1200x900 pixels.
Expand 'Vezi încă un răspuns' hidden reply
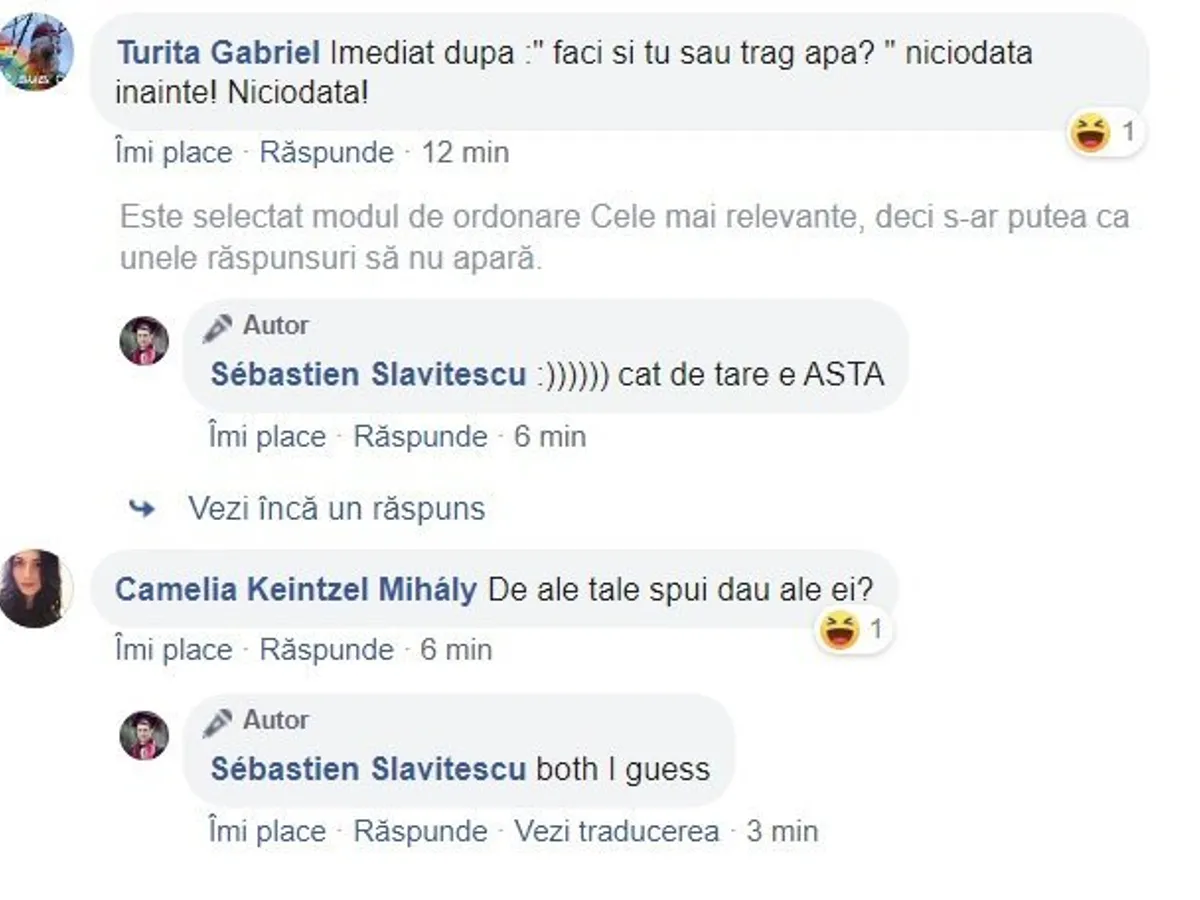[336, 508]
